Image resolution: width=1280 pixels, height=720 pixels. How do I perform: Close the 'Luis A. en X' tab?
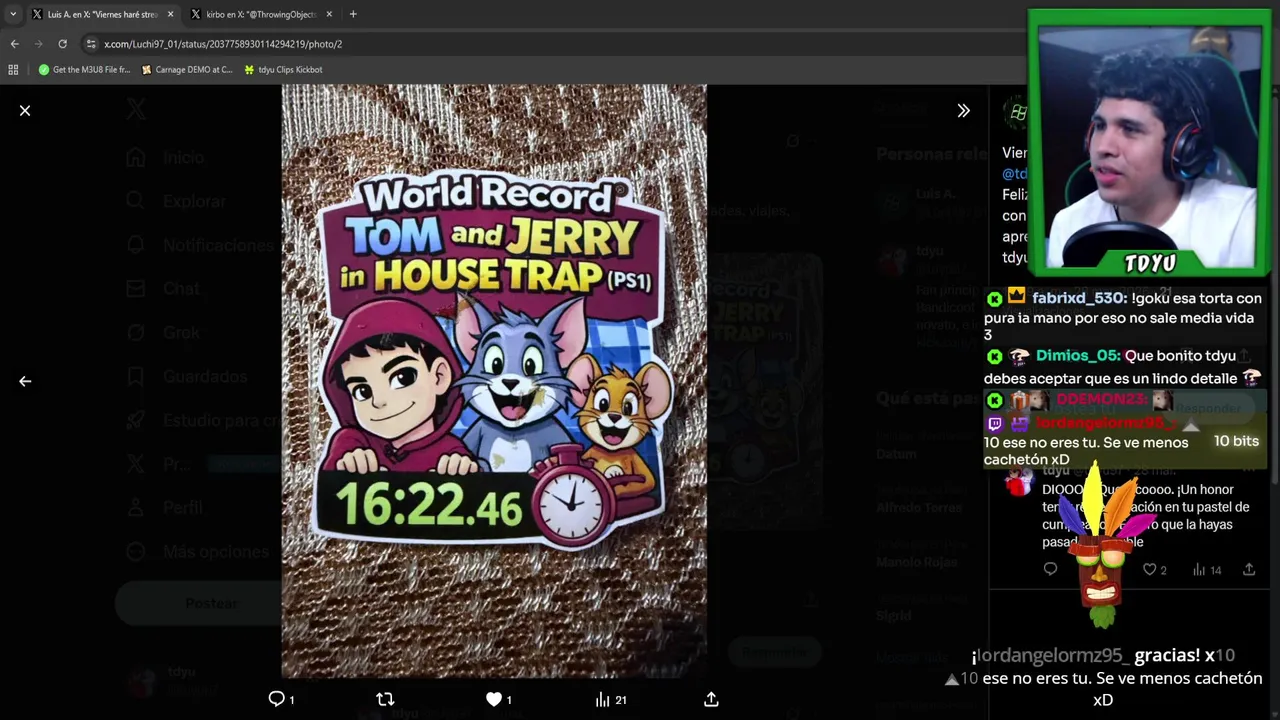click(170, 14)
